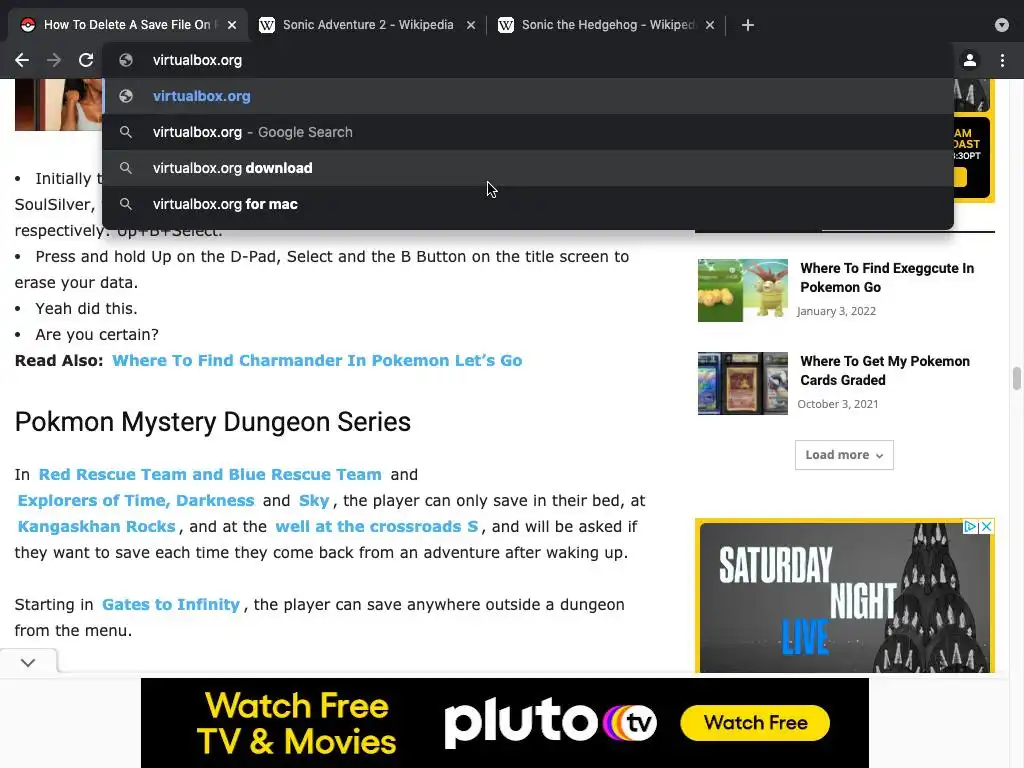Click the Exeggcute article thumbnail

pyautogui.click(x=743, y=291)
